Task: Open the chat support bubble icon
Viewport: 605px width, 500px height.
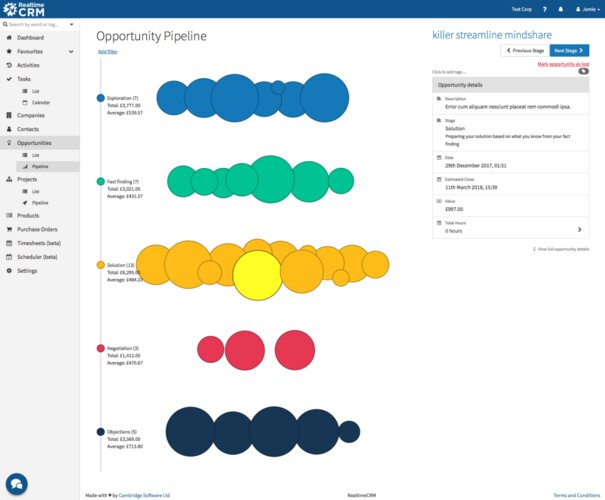Action: point(16,483)
